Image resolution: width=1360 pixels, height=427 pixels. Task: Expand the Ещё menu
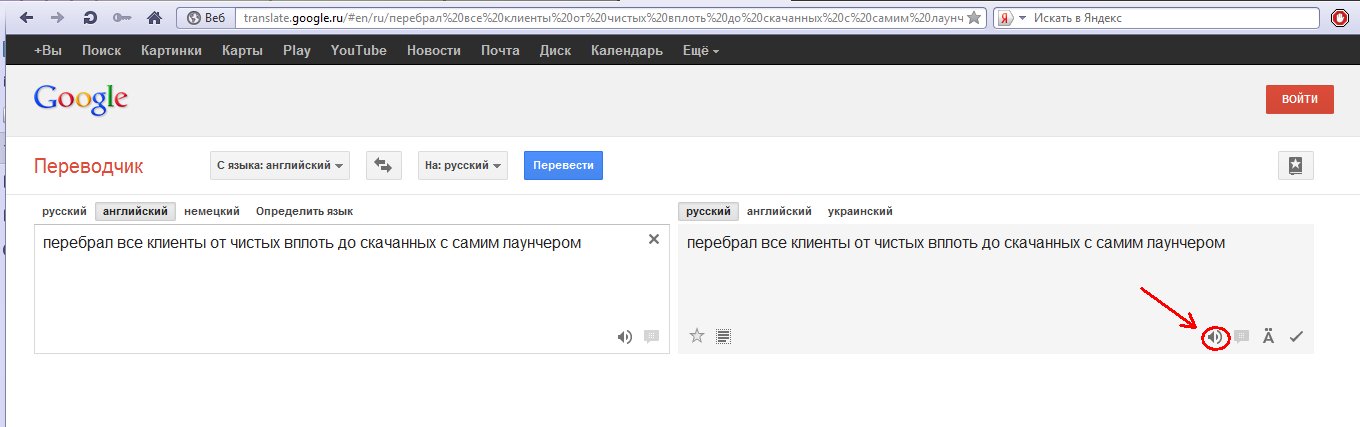(x=699, y=51)
